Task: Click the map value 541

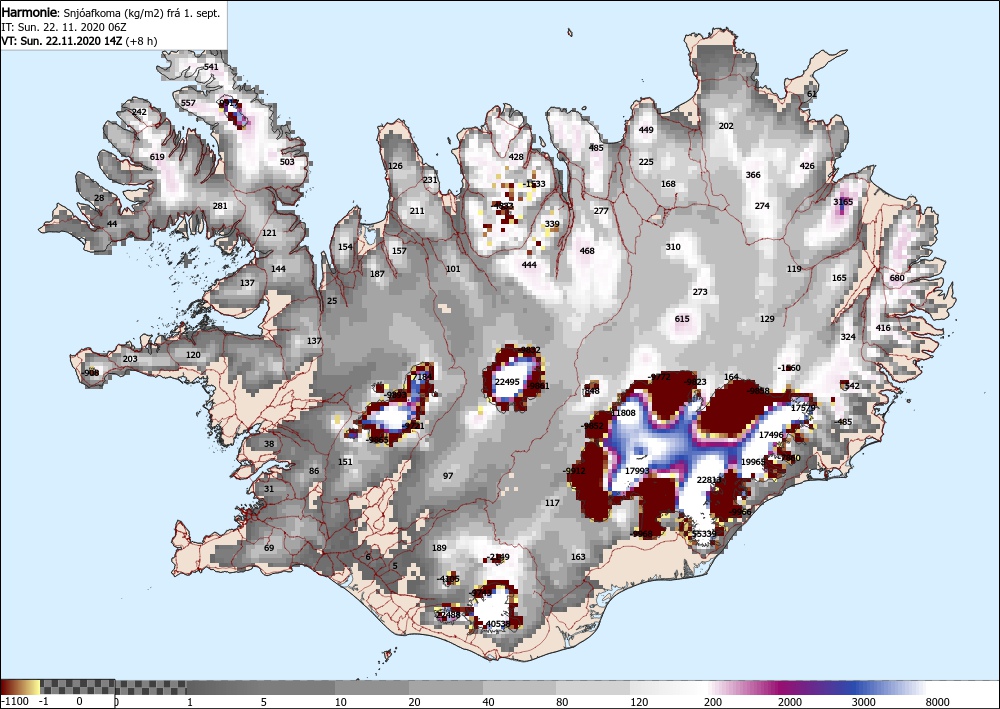Action: pyautogui.click(x=211, y=67)
